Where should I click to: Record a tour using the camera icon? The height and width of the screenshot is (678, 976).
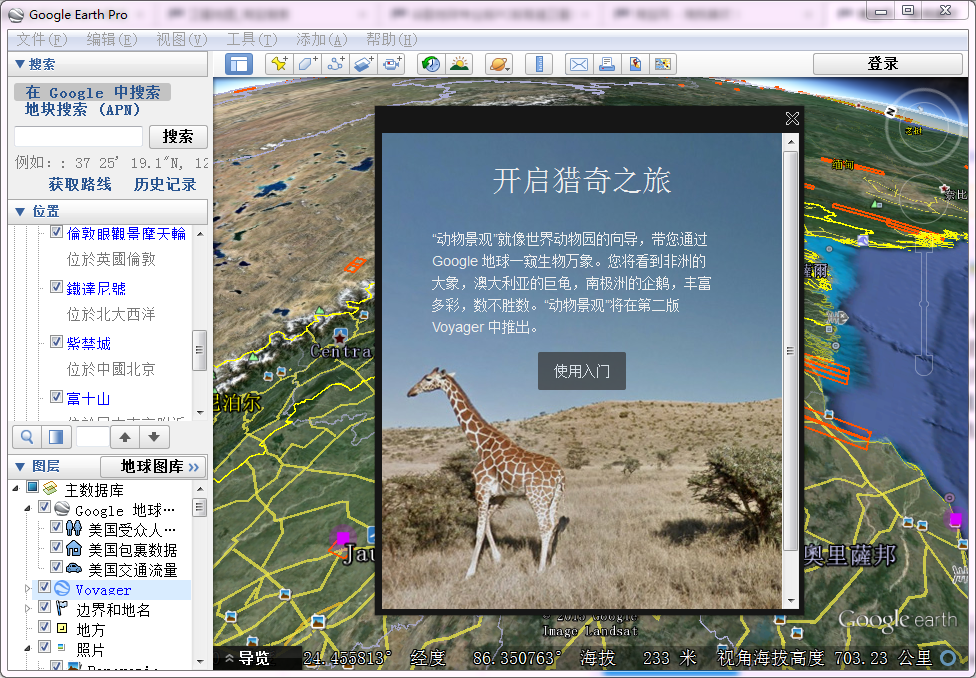392,64
